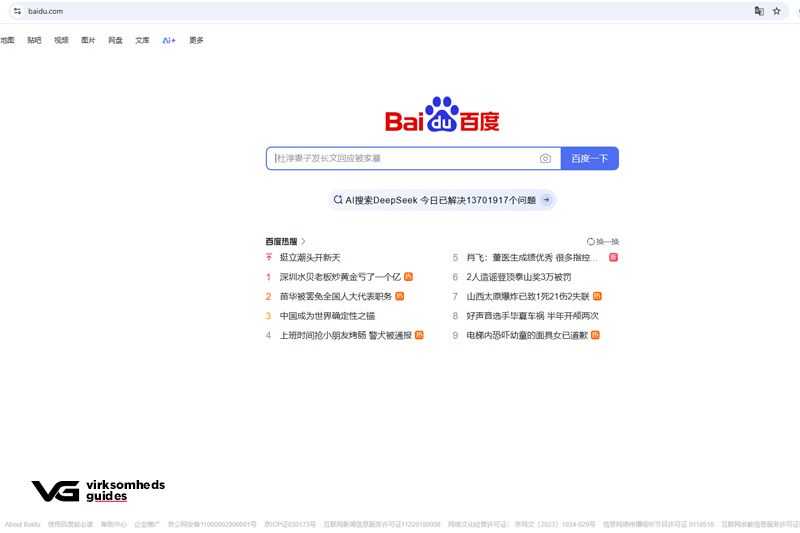
Task: Click 热 badge after 深圳水贝老板炒黄金亏了一个亿
Action: [408, 276]
